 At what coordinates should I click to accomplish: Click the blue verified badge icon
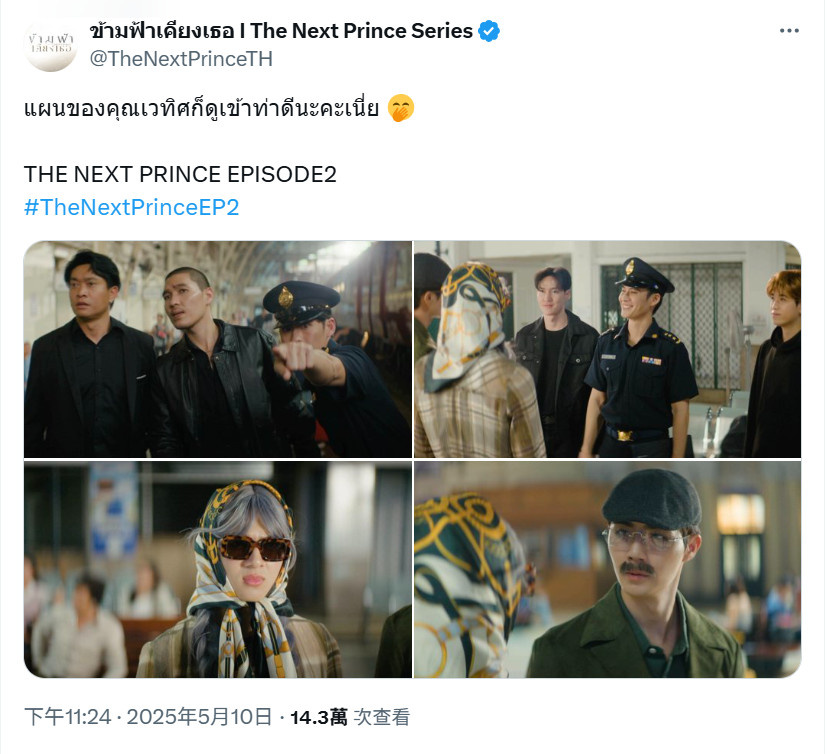(x=489, y=31)
